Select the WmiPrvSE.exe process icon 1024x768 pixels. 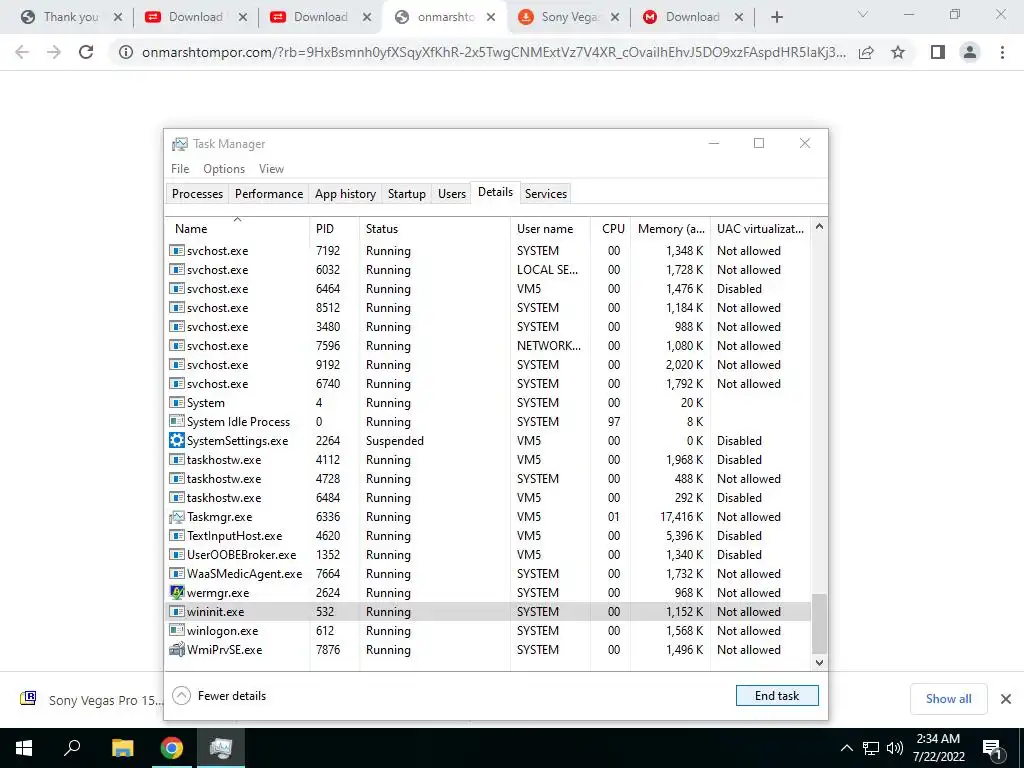coord(176,649)
